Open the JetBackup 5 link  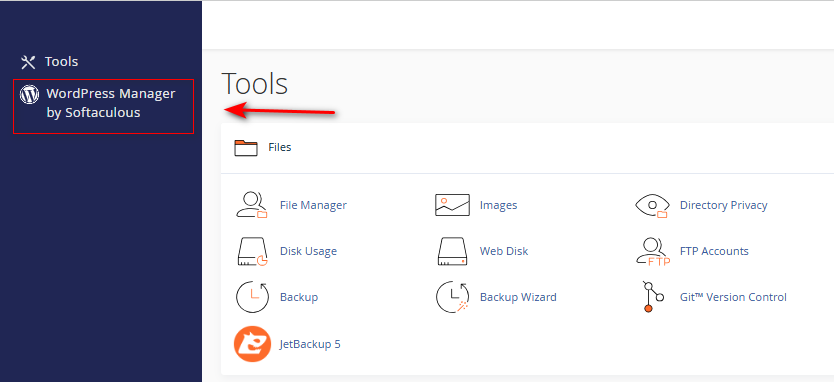click(x=310, y=344)
